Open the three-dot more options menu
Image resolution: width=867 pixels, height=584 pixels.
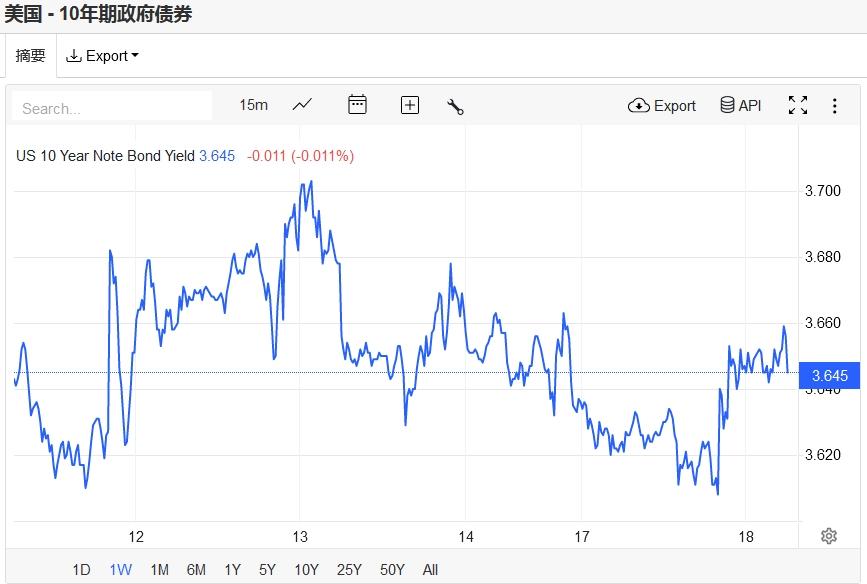(834, 105)
